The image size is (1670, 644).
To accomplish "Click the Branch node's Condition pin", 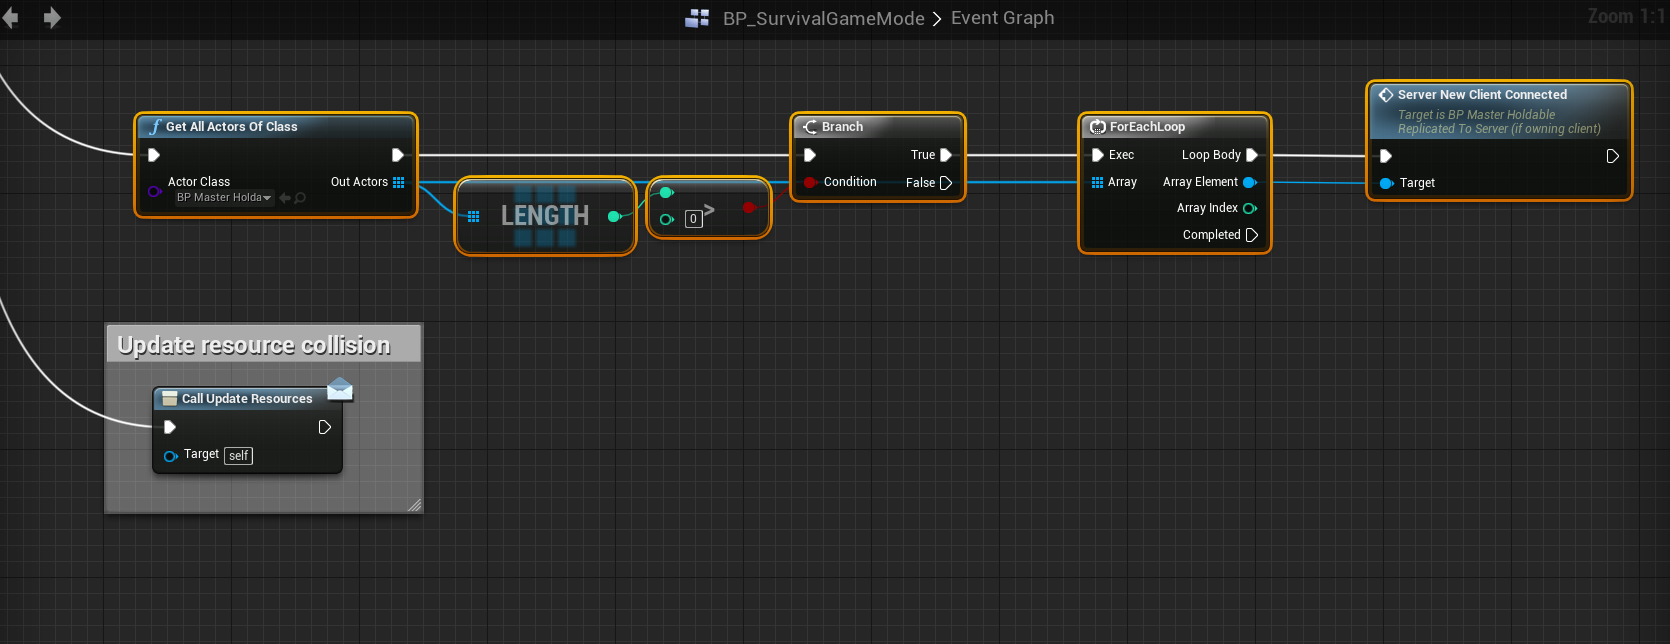I will click(809, 182).
